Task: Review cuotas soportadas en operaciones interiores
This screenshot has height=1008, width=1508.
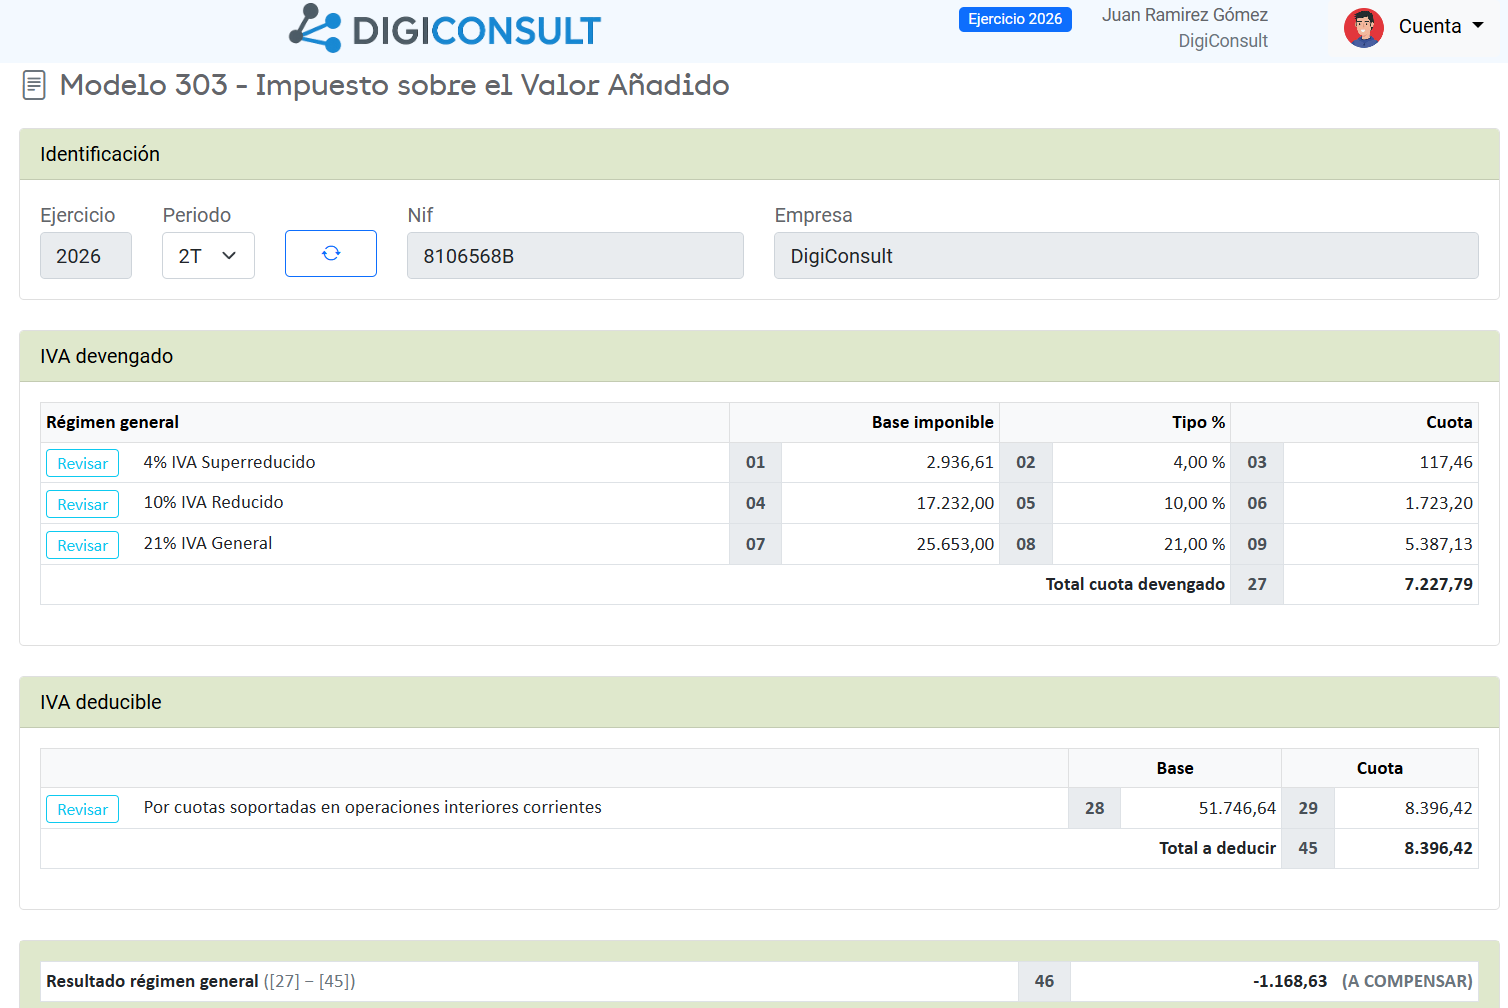Action: [x=82, y=809]
